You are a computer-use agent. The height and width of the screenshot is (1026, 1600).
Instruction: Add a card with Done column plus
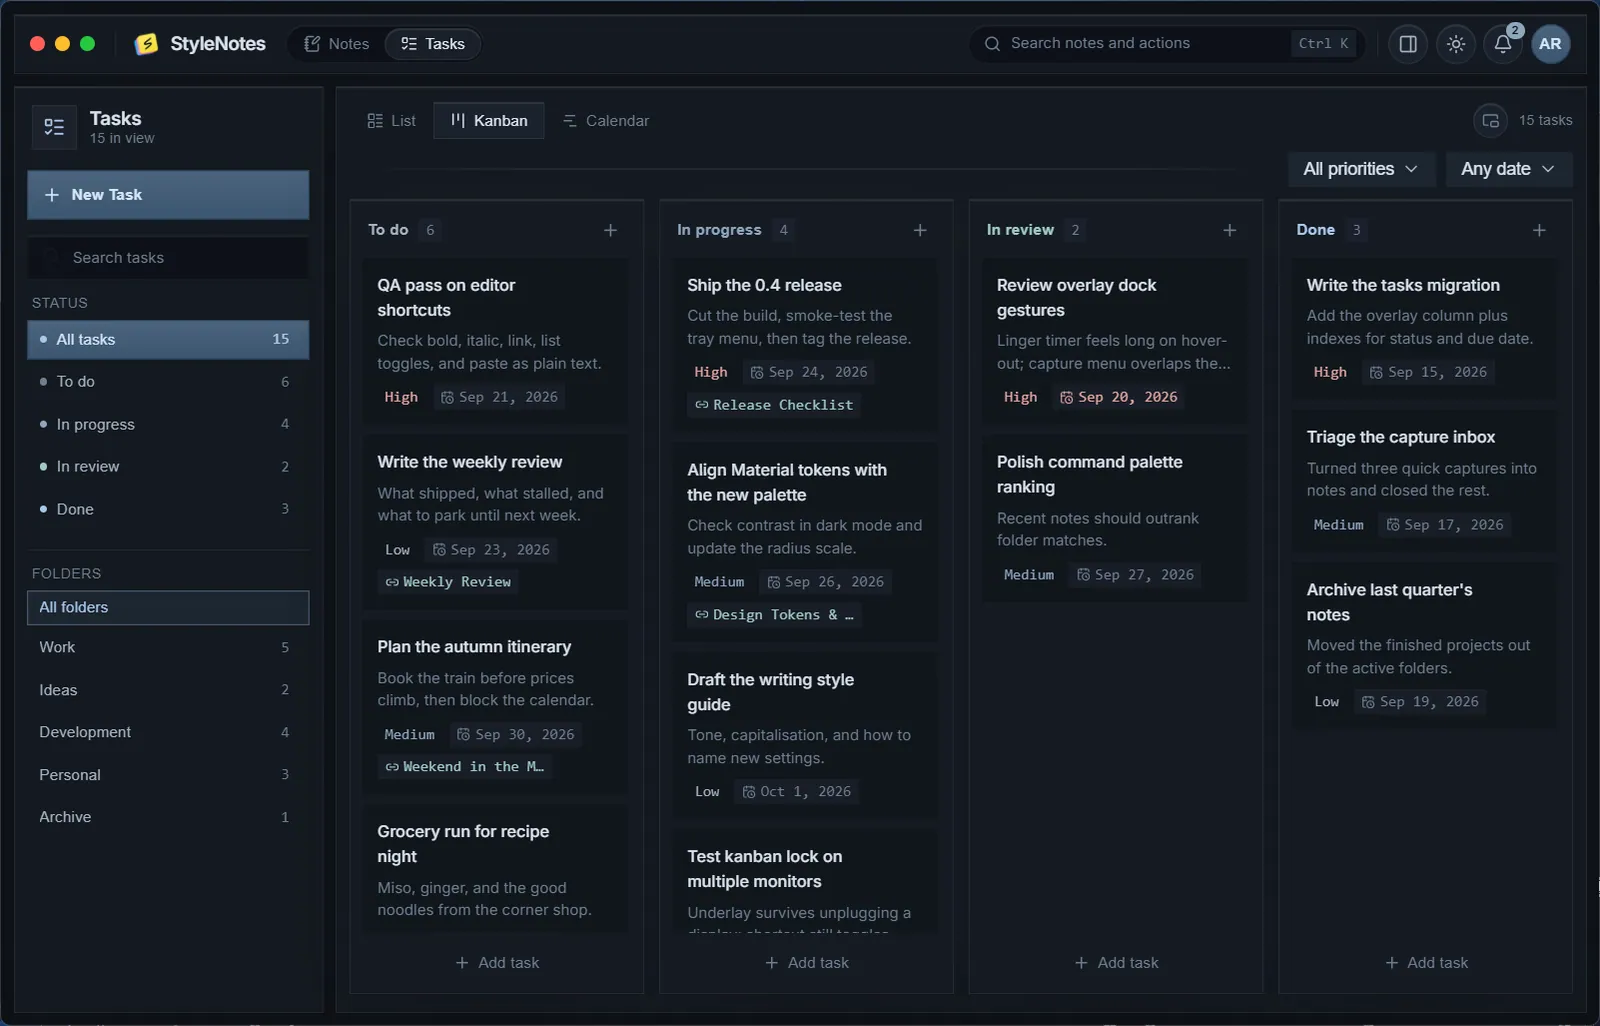[1539, 230]
